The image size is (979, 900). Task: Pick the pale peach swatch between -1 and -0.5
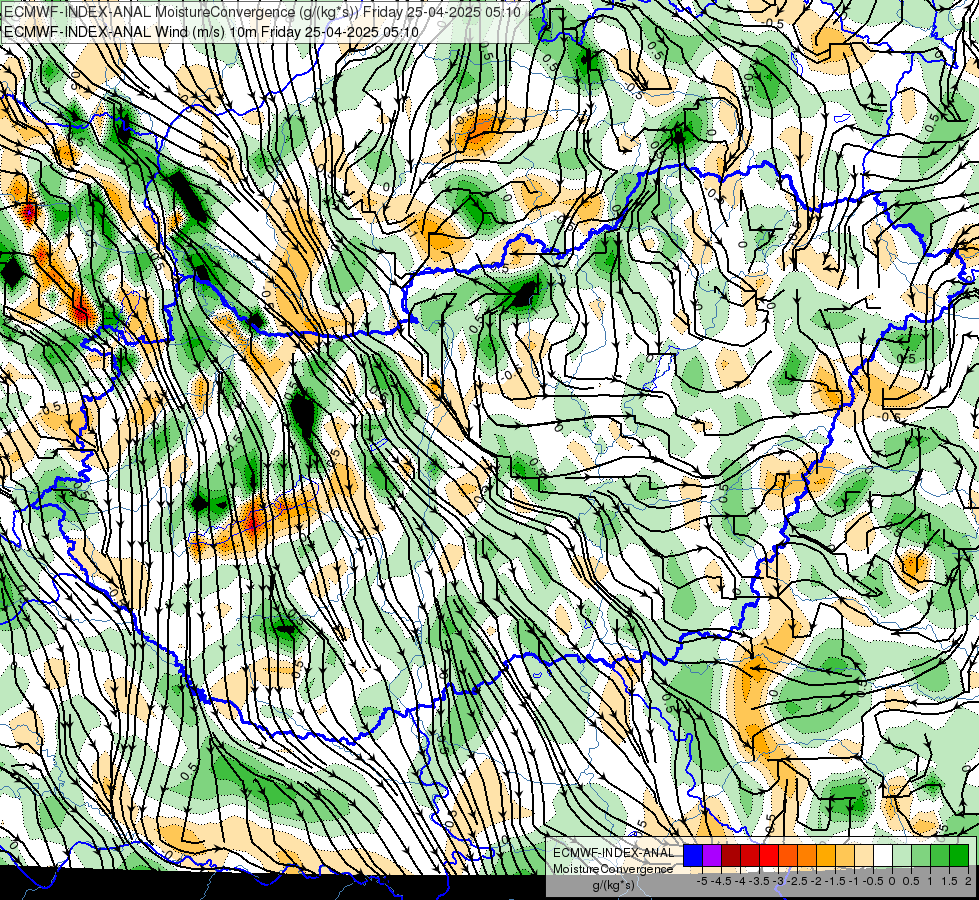coord(864,856)
